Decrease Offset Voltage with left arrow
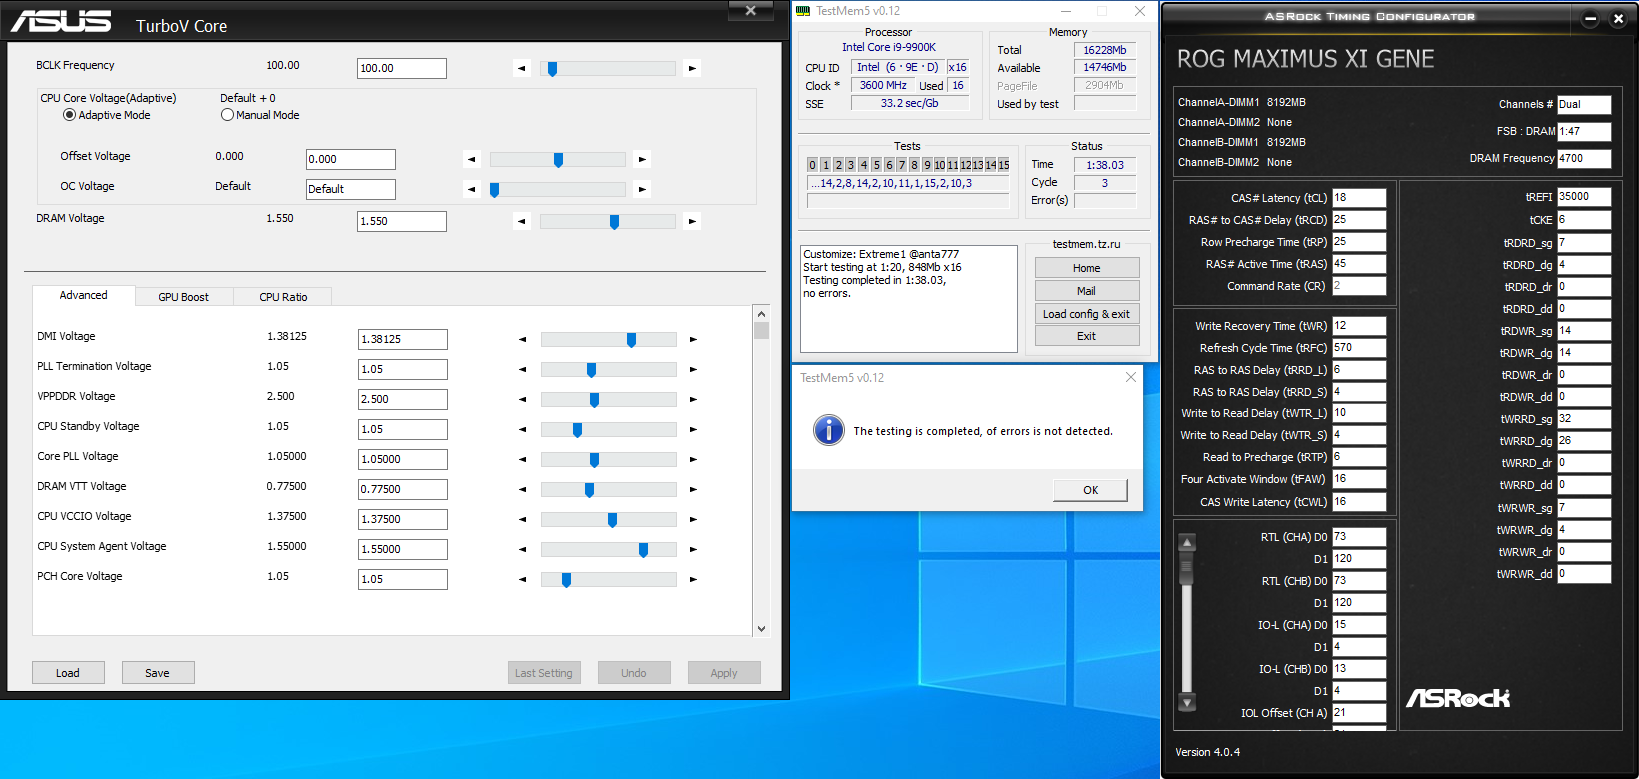Viewport: 1639px width, 779px height. (x=471, y=159)
